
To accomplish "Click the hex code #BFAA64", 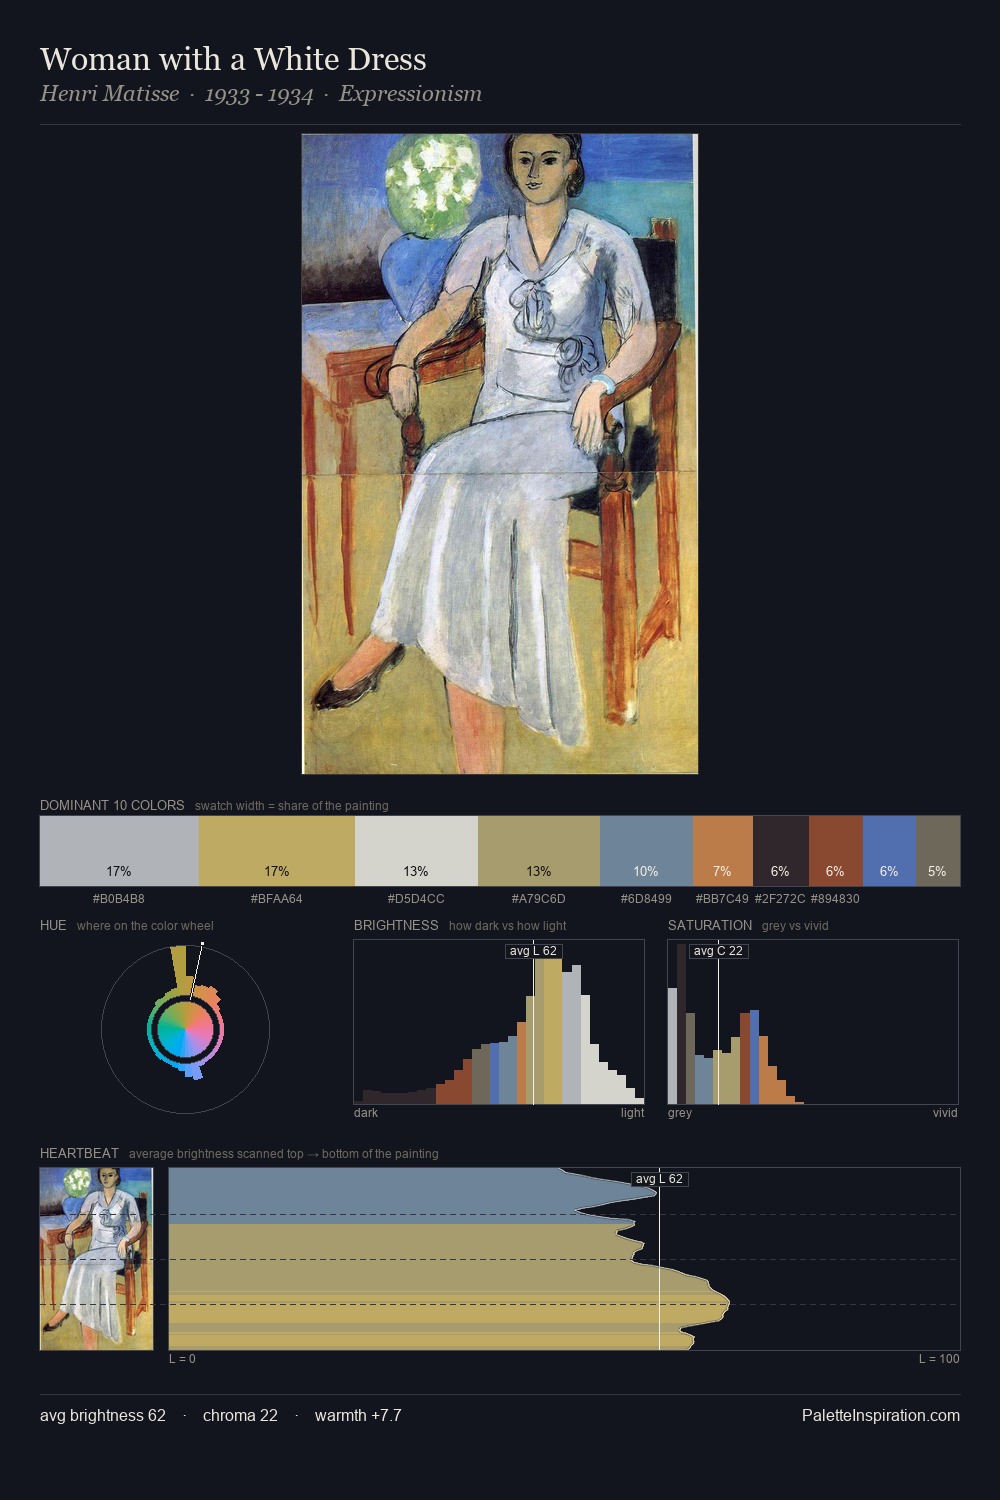I will (x=277, y=898).
